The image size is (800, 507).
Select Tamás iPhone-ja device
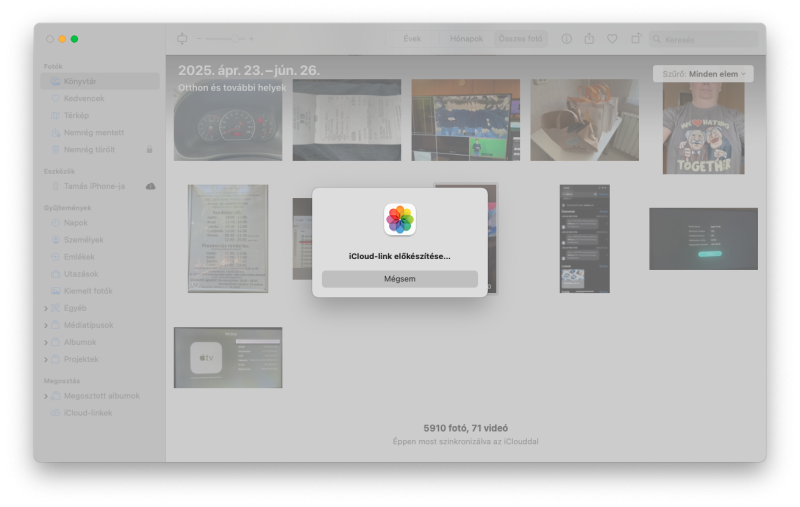[x=94, y=186]
